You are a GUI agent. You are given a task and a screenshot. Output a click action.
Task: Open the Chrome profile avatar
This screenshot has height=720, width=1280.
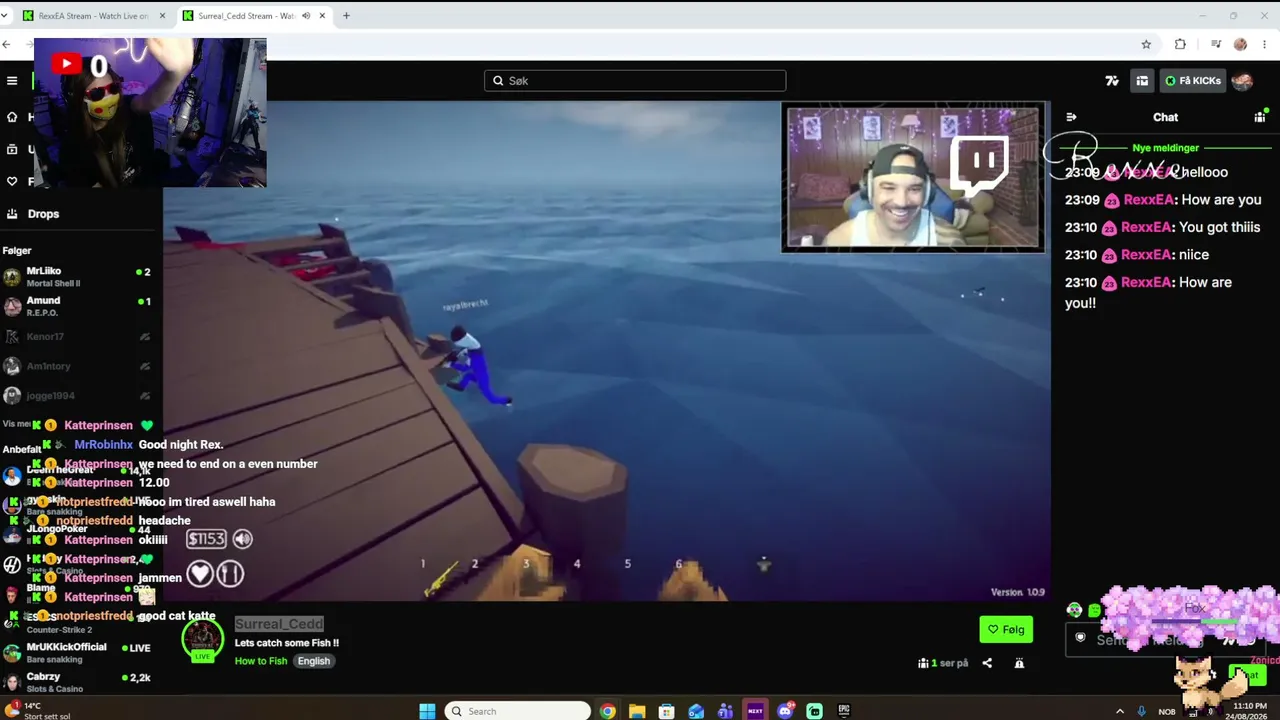pos(1240,44)
